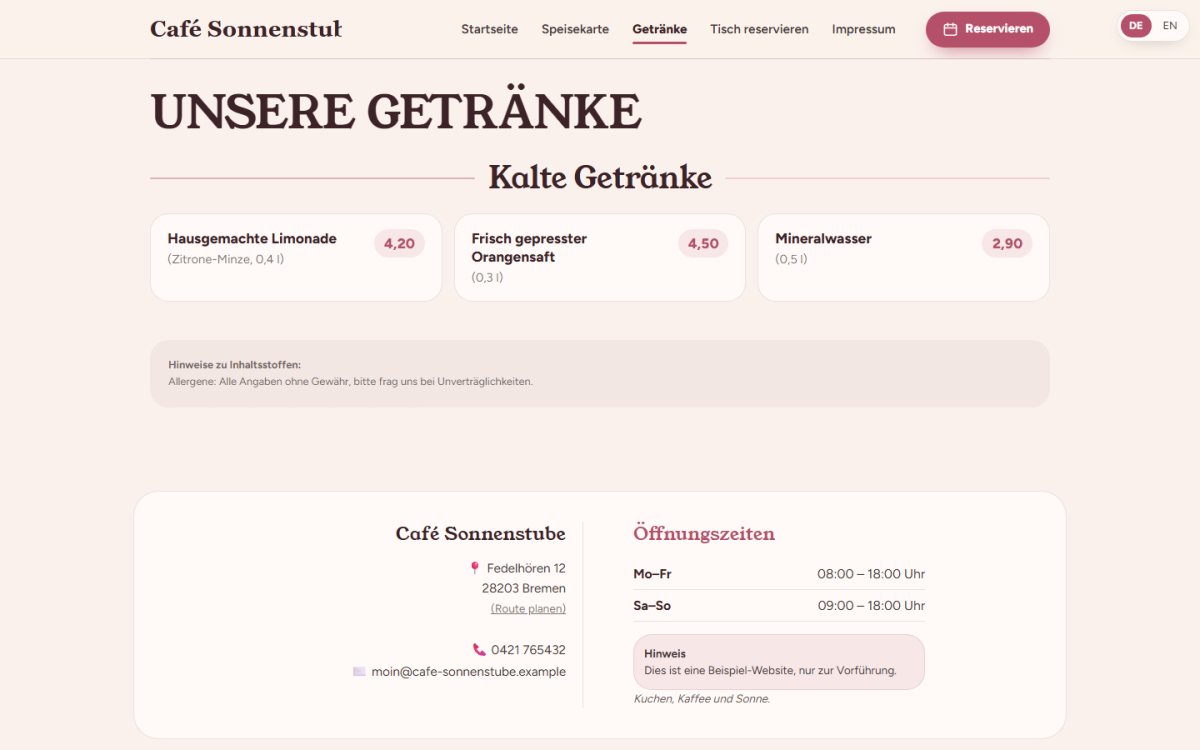Click the Fedelhören 12 street address
Screen dimensions: 1200x750
526,568
